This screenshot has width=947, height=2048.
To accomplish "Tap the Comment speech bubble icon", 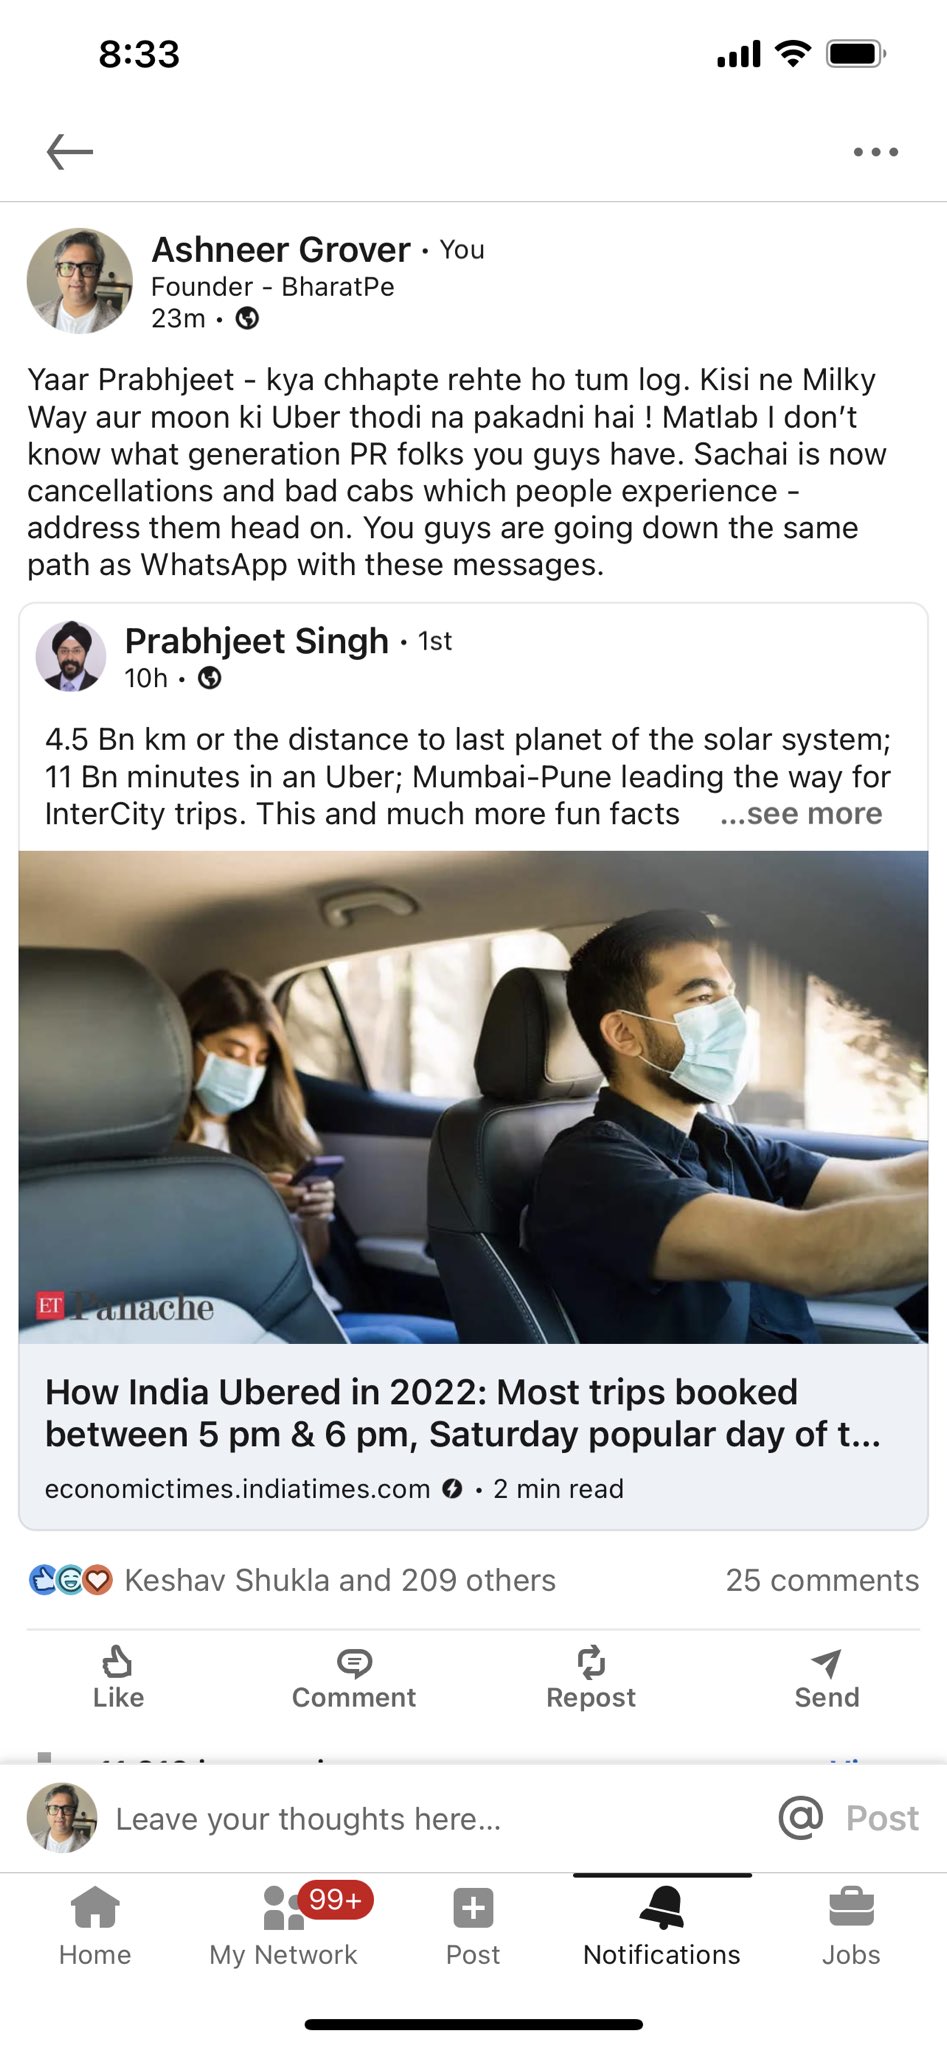I will click(x=354, y=1663).
